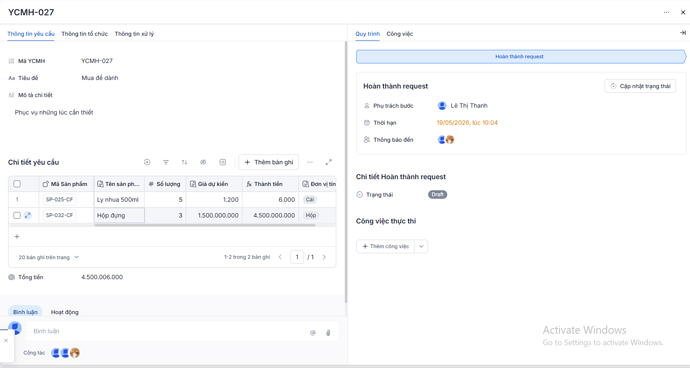
Task: Click the mention icon in comment box
Action: pyautogui.click(x=313, y=333)
